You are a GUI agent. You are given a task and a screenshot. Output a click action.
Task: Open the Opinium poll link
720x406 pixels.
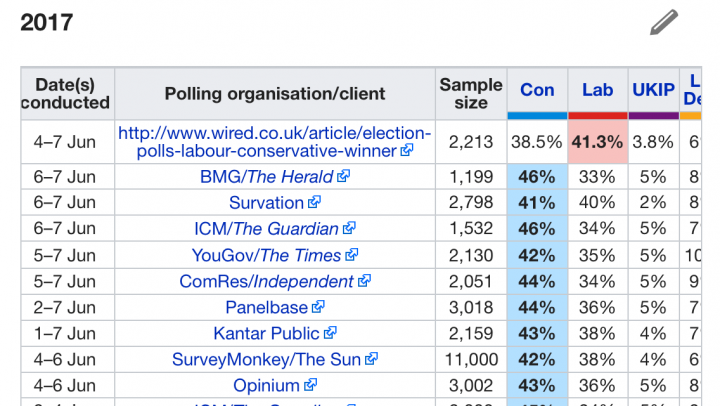click(x=266, y=385)
